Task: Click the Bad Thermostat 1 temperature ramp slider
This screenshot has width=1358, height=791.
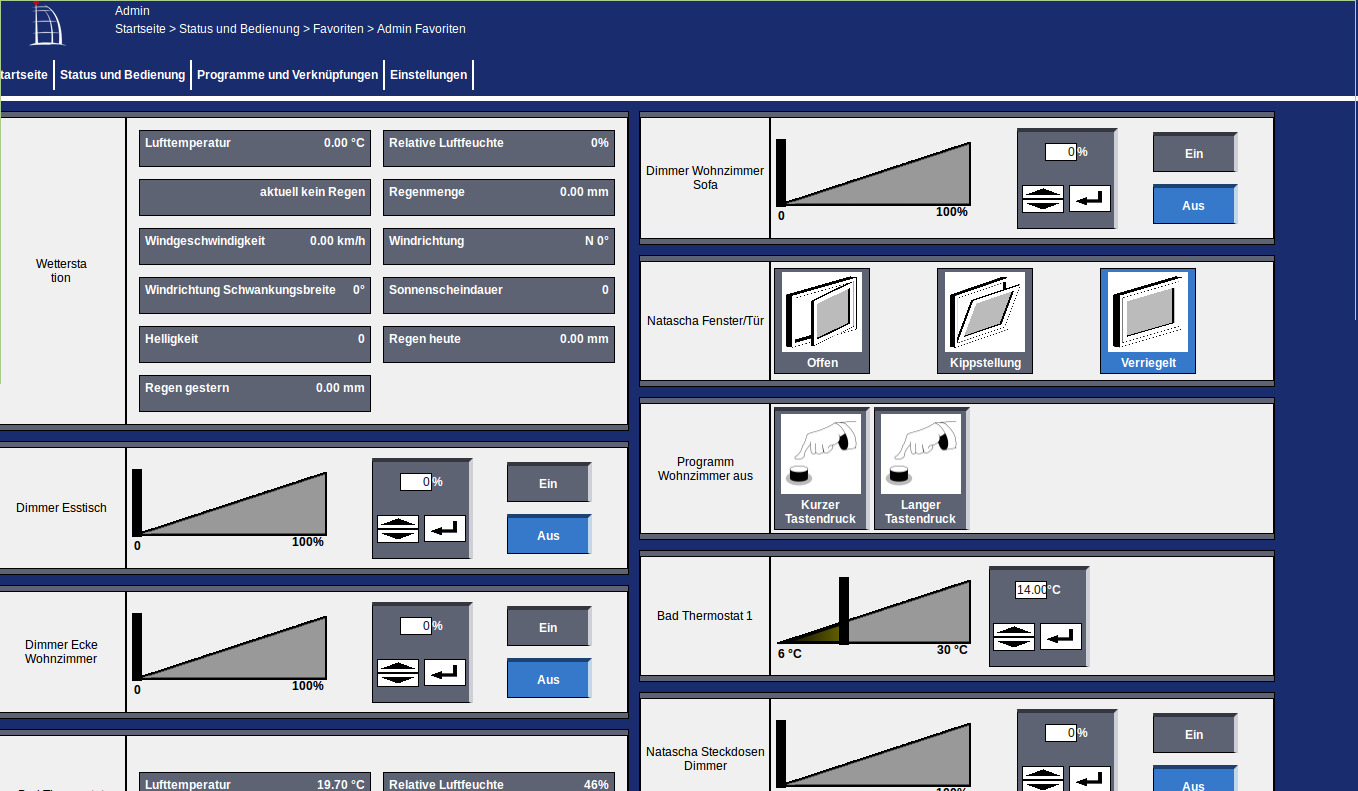Action: (875, 611)
